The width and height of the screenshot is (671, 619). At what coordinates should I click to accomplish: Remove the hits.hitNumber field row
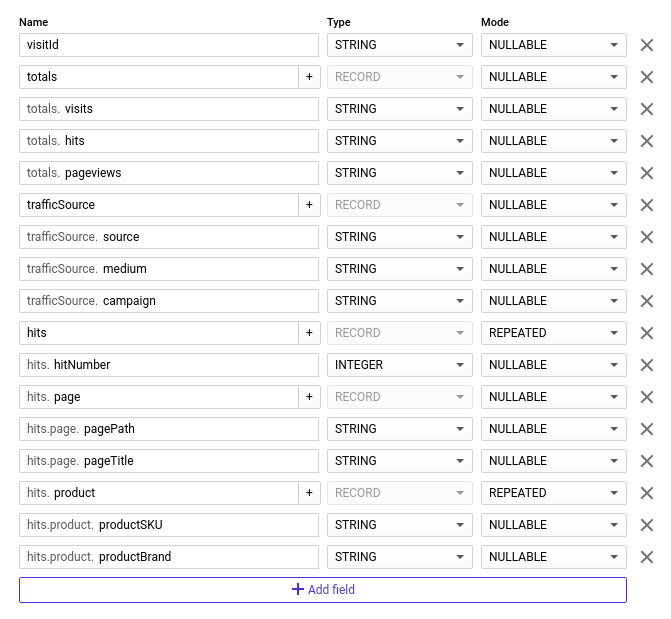coord(646,365)
